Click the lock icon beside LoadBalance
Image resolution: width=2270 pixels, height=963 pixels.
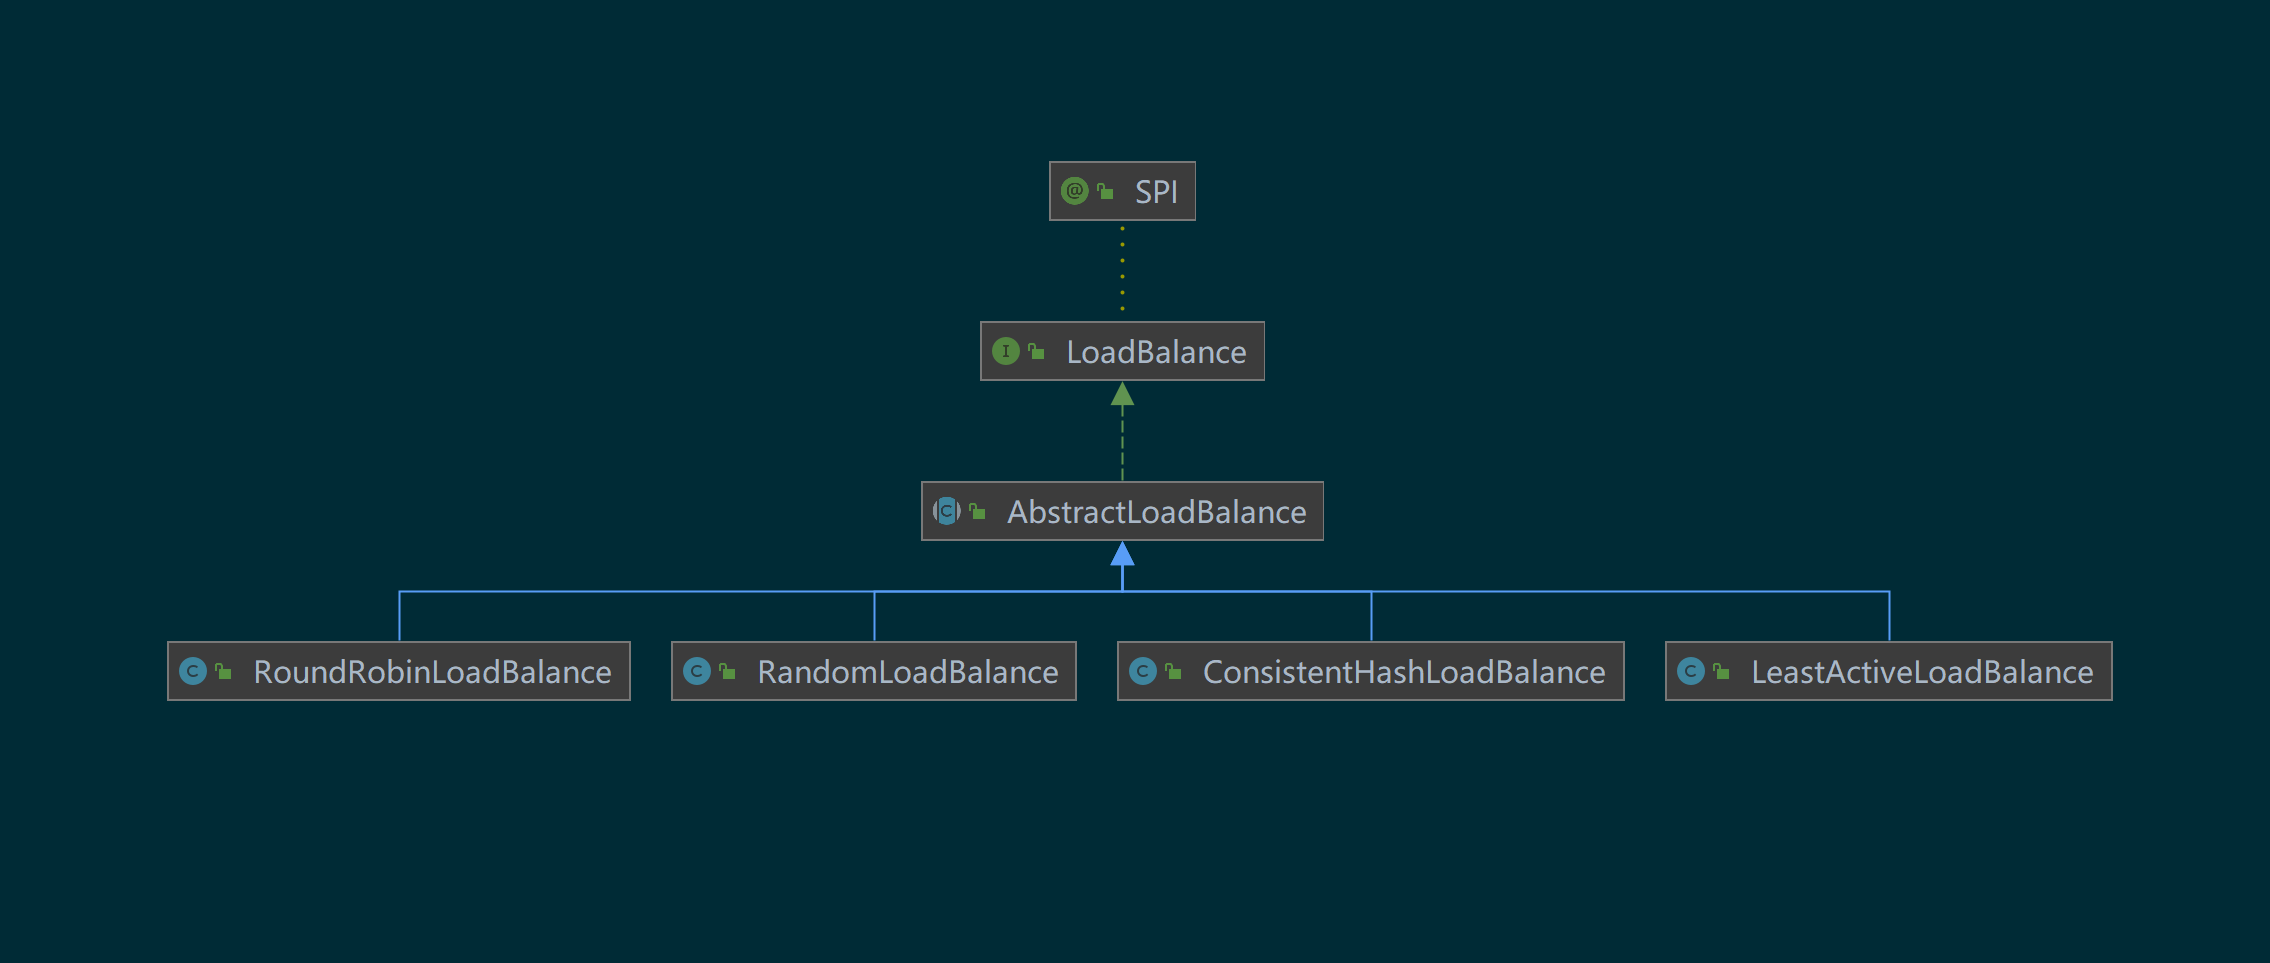[x=1036, y=351]
